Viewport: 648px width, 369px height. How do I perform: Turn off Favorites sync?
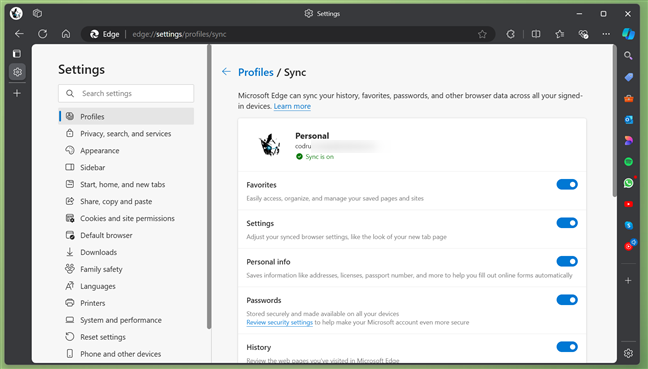[567, 184]
